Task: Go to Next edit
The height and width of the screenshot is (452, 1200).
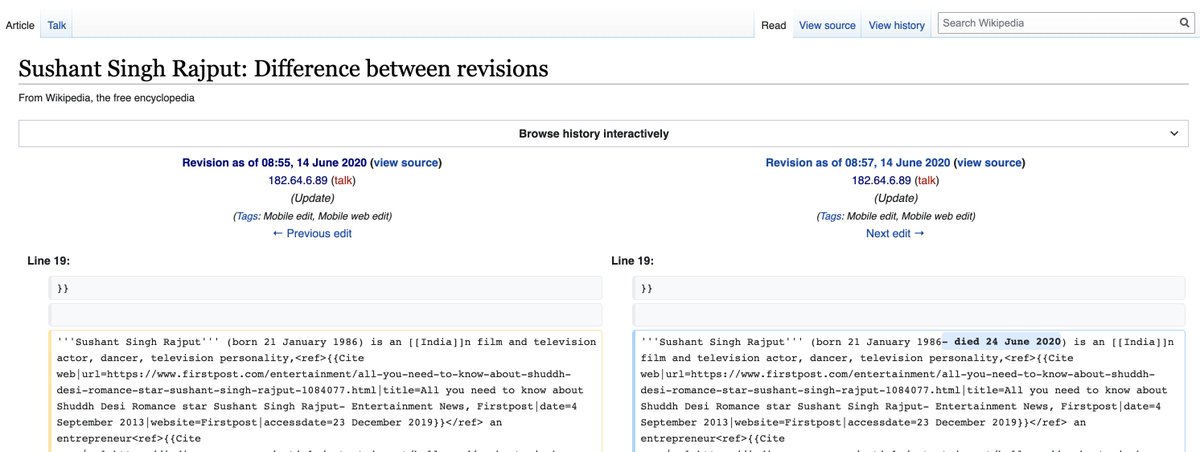Action: coord(895,233)
